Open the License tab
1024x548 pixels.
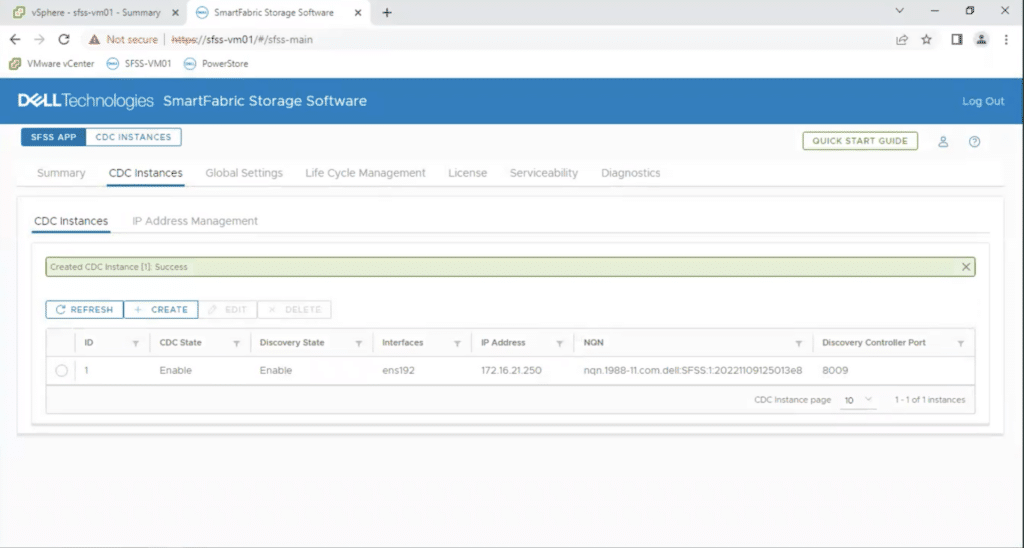(x=468, y=173)
